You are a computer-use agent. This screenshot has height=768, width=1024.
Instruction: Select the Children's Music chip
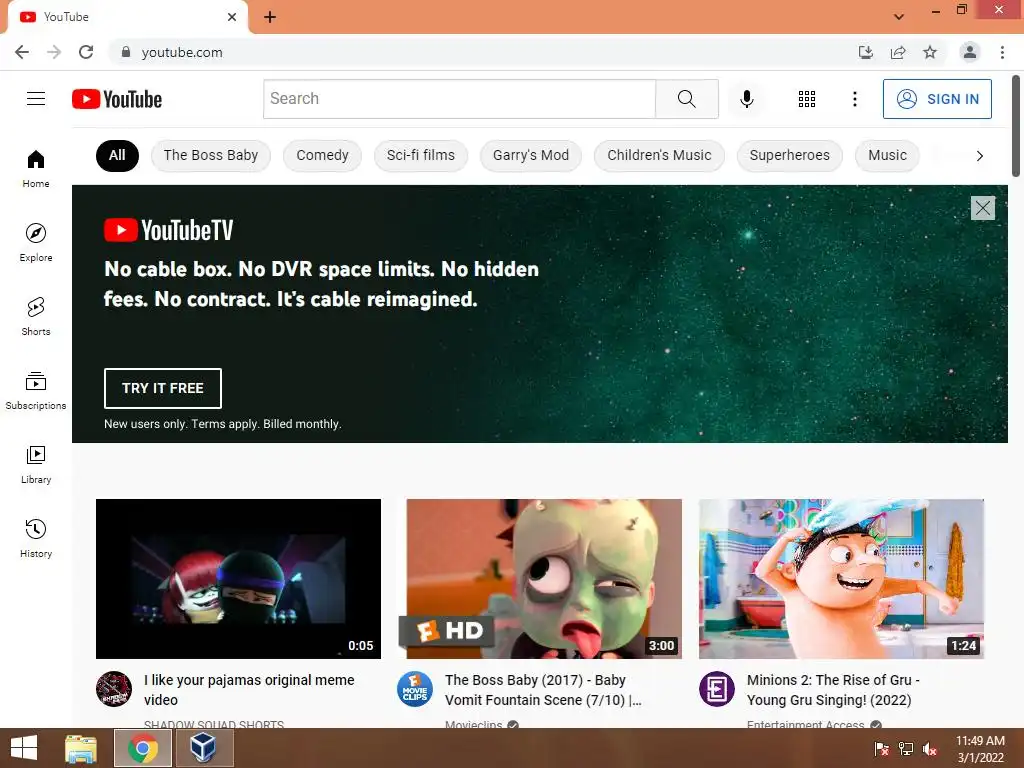pos(659,155)
